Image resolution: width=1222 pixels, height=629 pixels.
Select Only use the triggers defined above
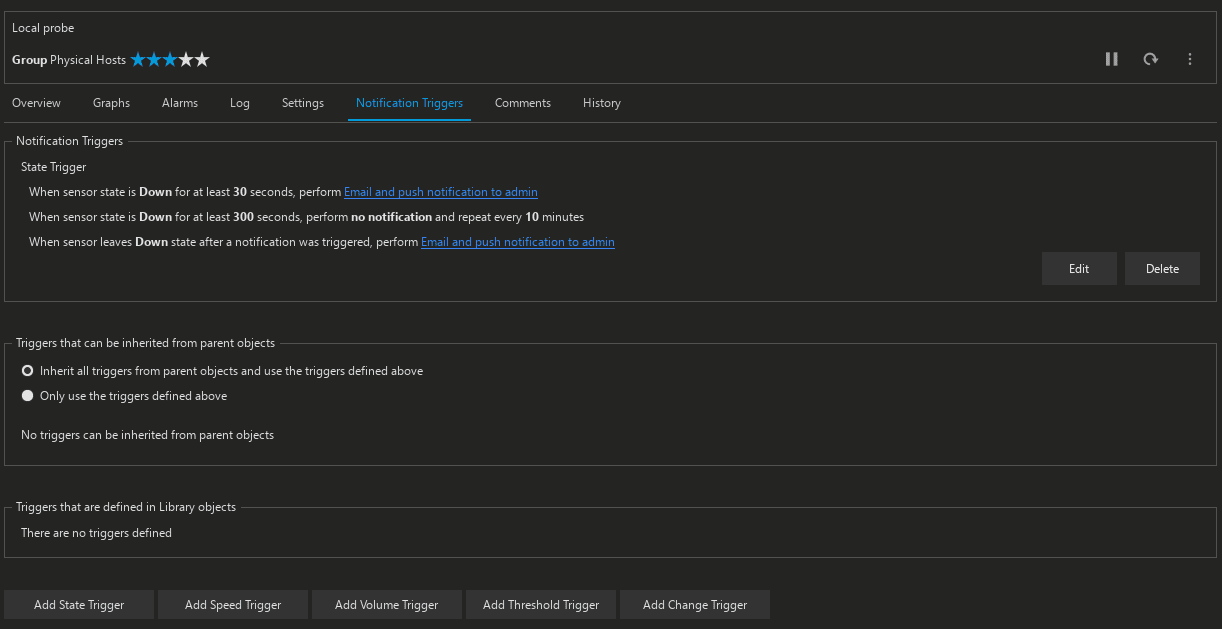tap(28, 396)
